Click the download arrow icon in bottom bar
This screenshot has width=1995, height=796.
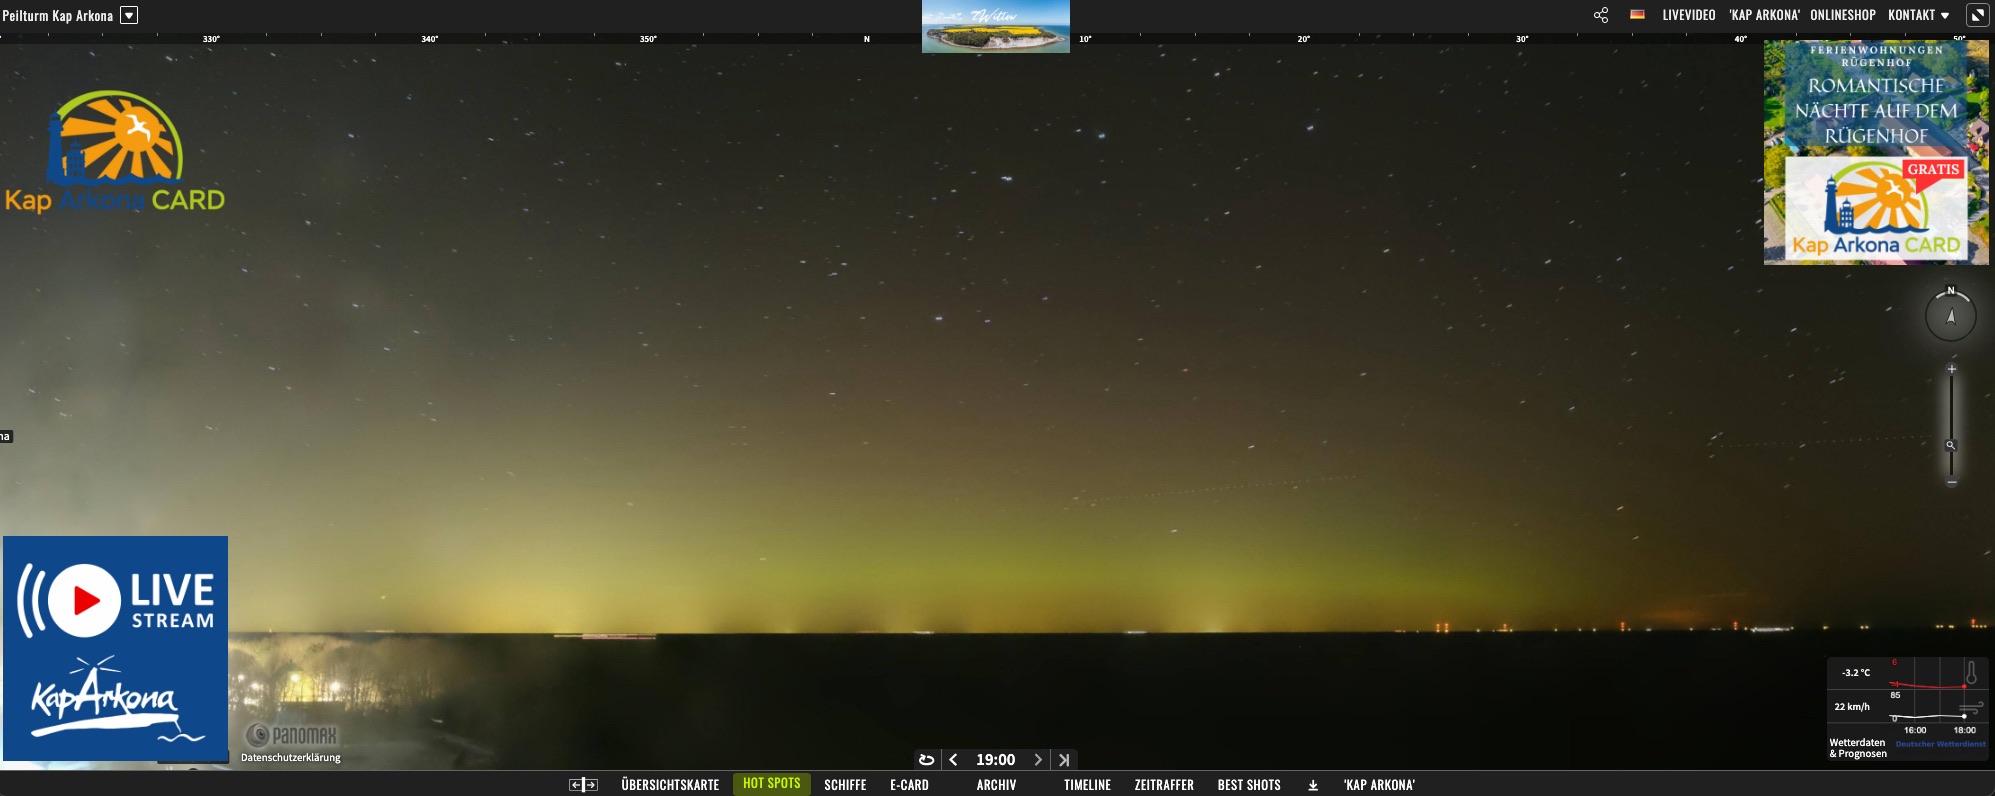tap(1313, 785)
